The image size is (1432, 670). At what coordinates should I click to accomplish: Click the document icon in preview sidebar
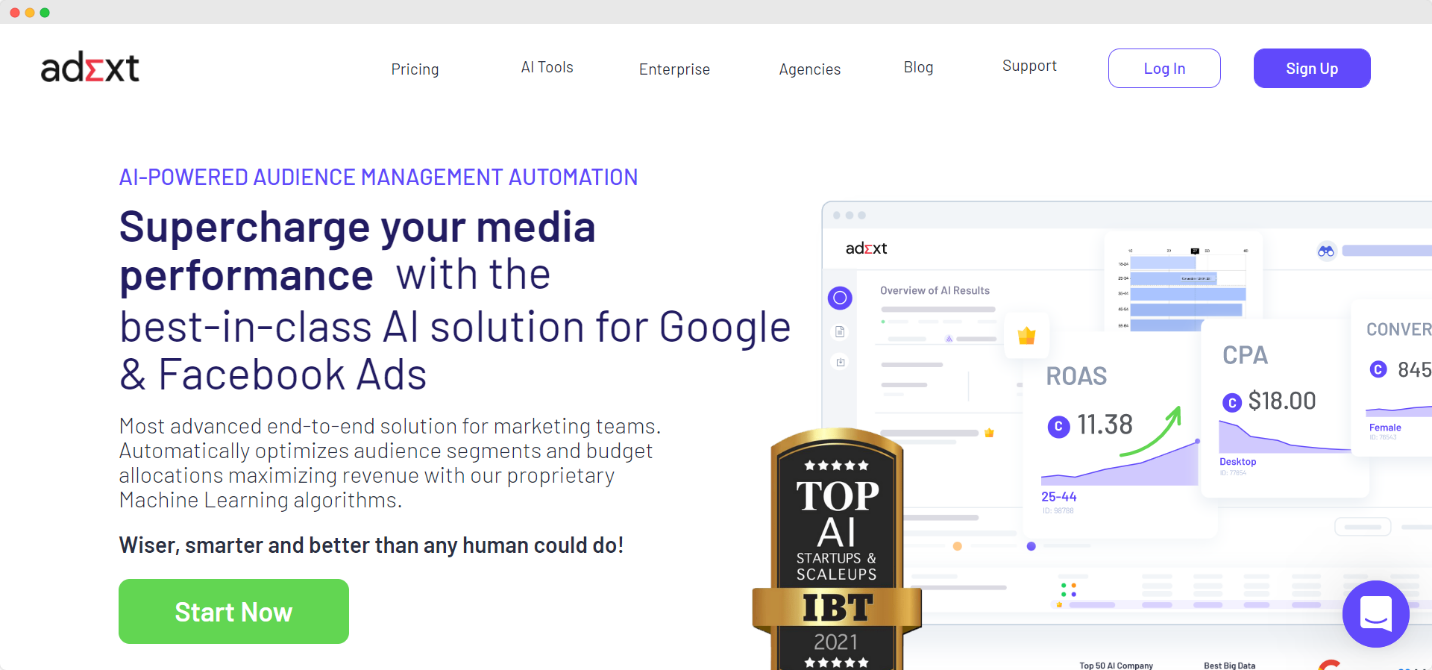click(840, 331)
